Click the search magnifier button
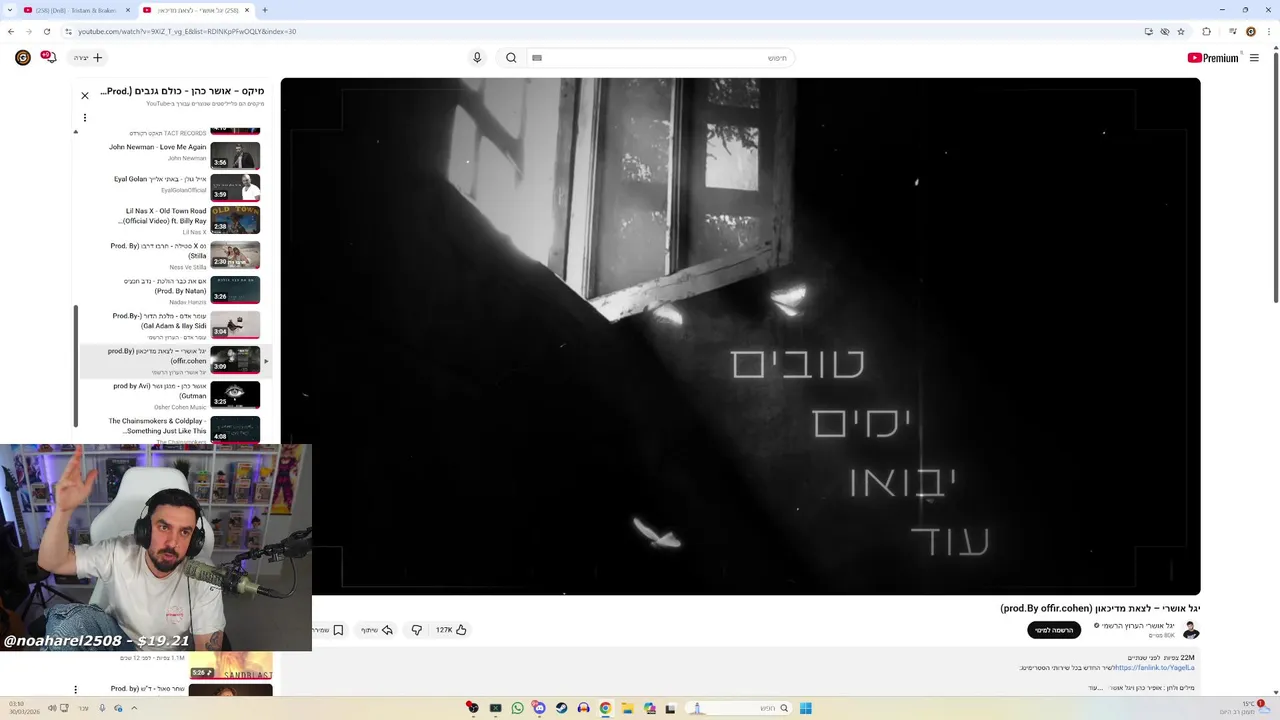The image size is (1280, 720). tap(511, 58)
